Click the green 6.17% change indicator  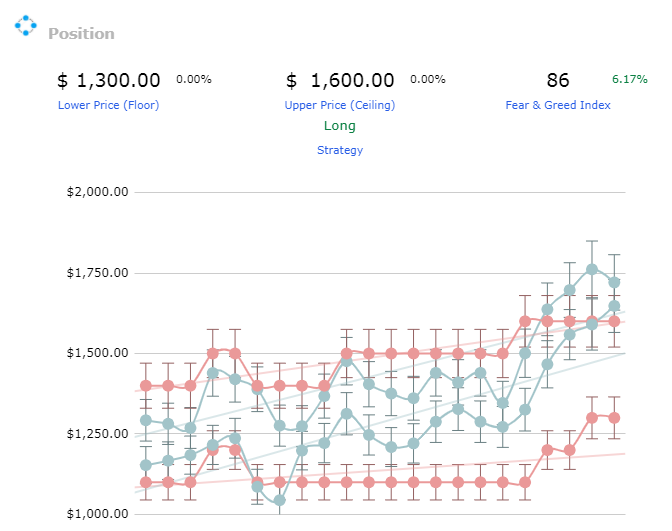point(630,79)
